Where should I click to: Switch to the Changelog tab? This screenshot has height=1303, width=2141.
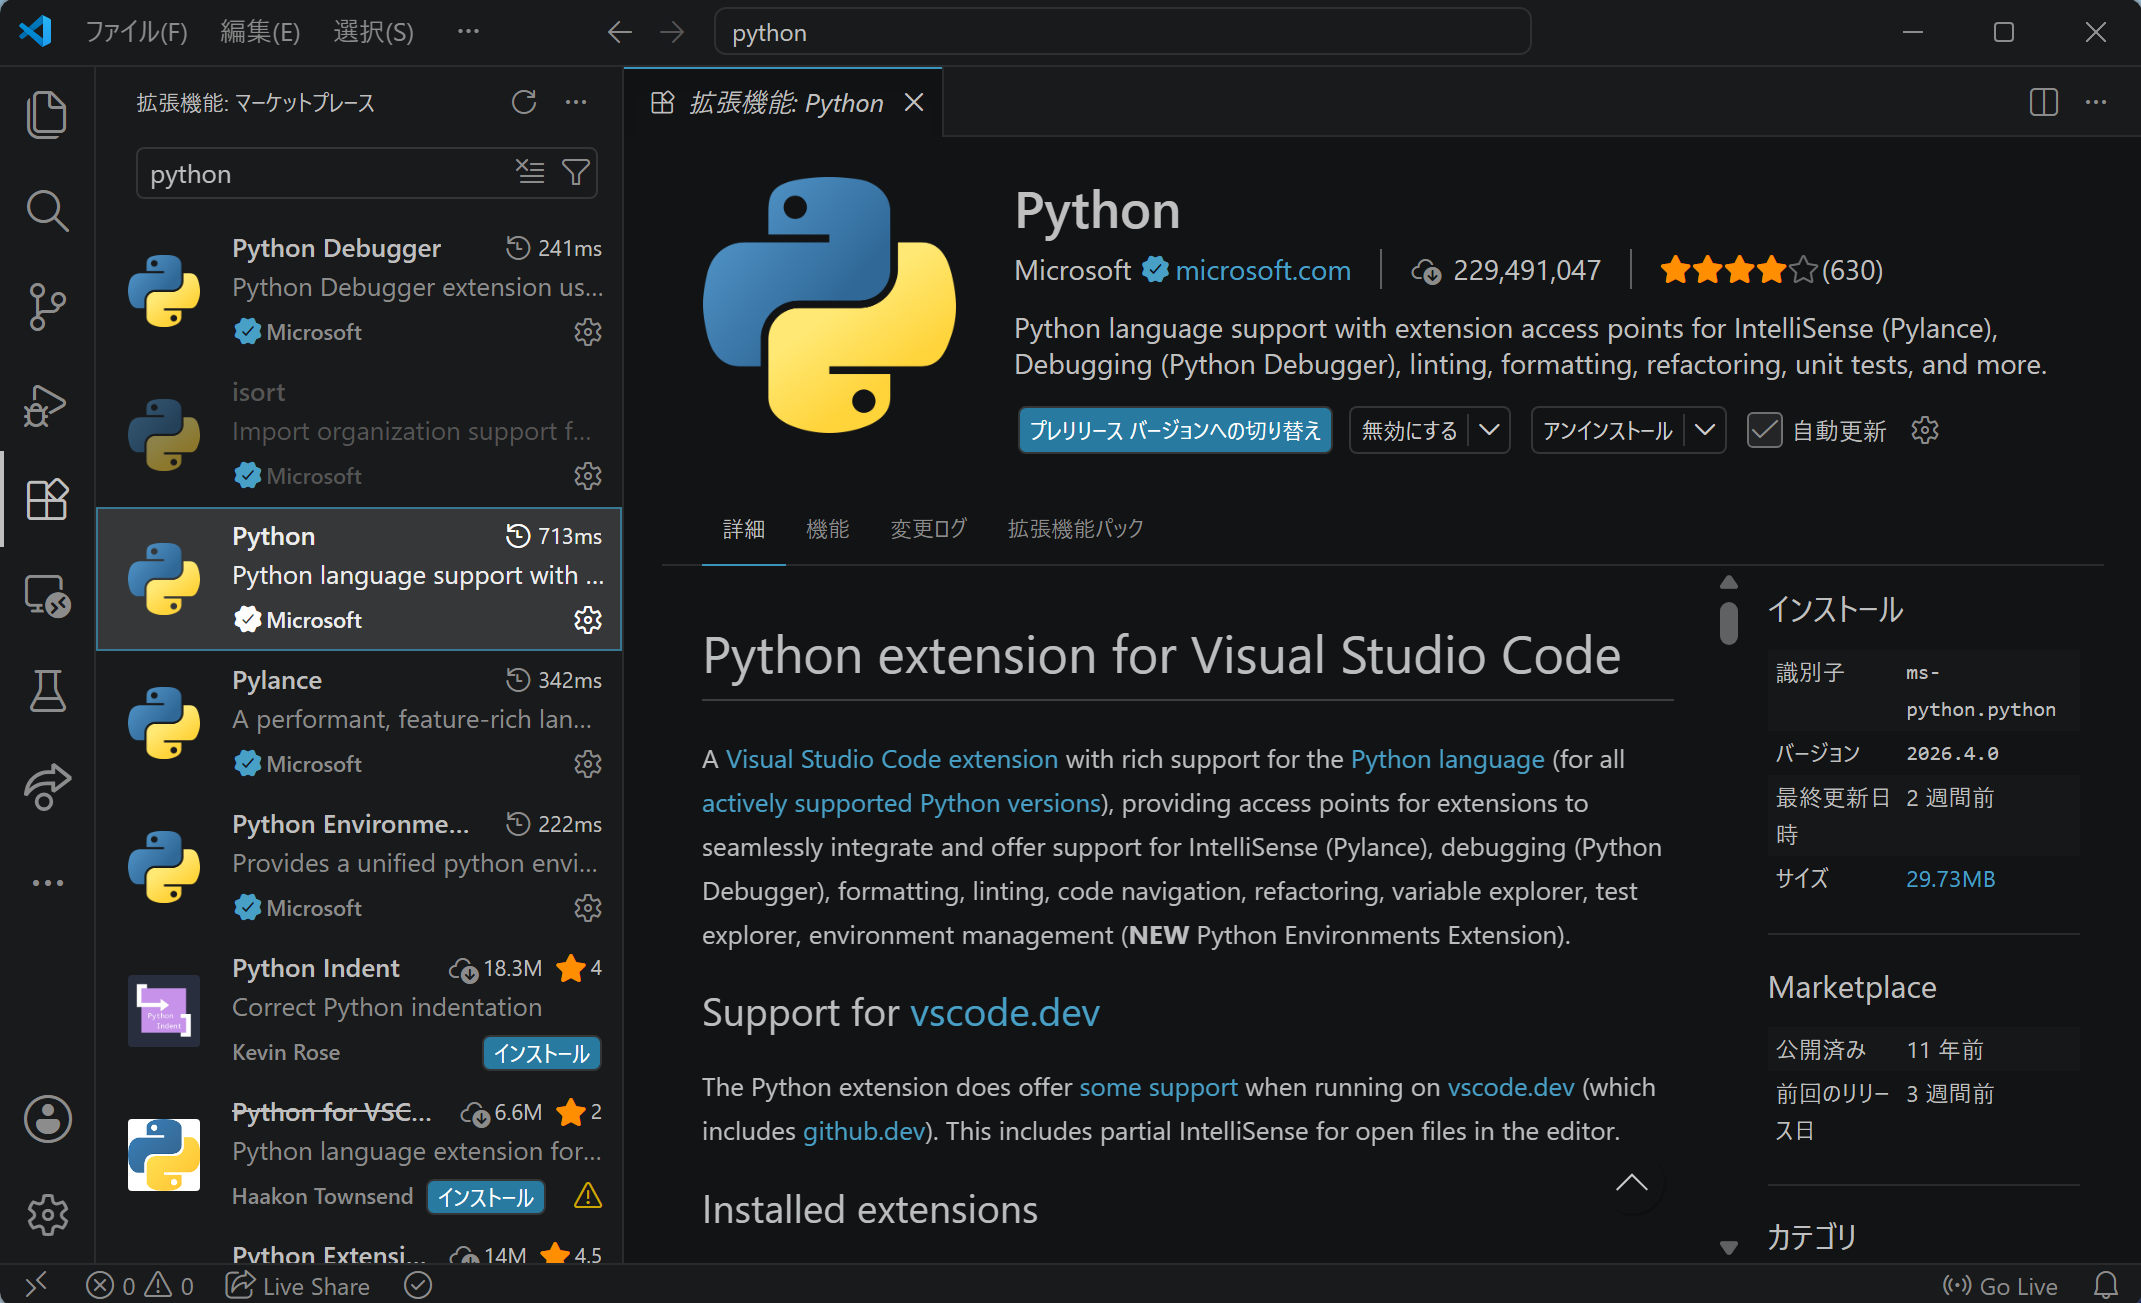coord(928,529)
